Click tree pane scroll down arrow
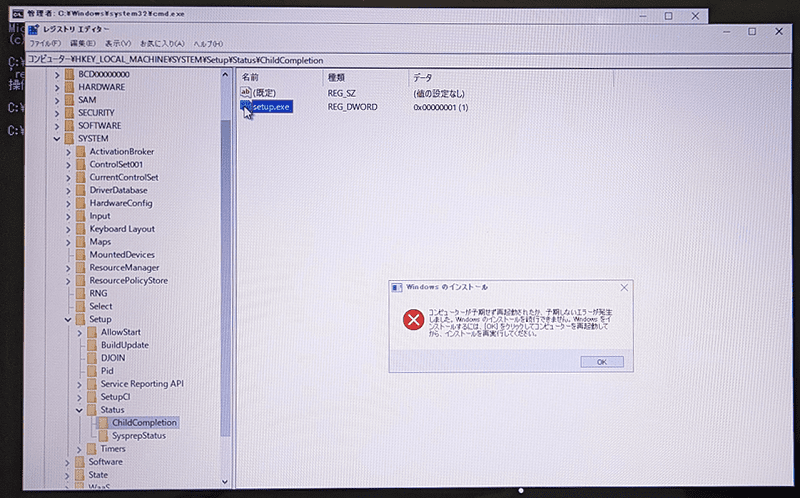 point(225,482)
